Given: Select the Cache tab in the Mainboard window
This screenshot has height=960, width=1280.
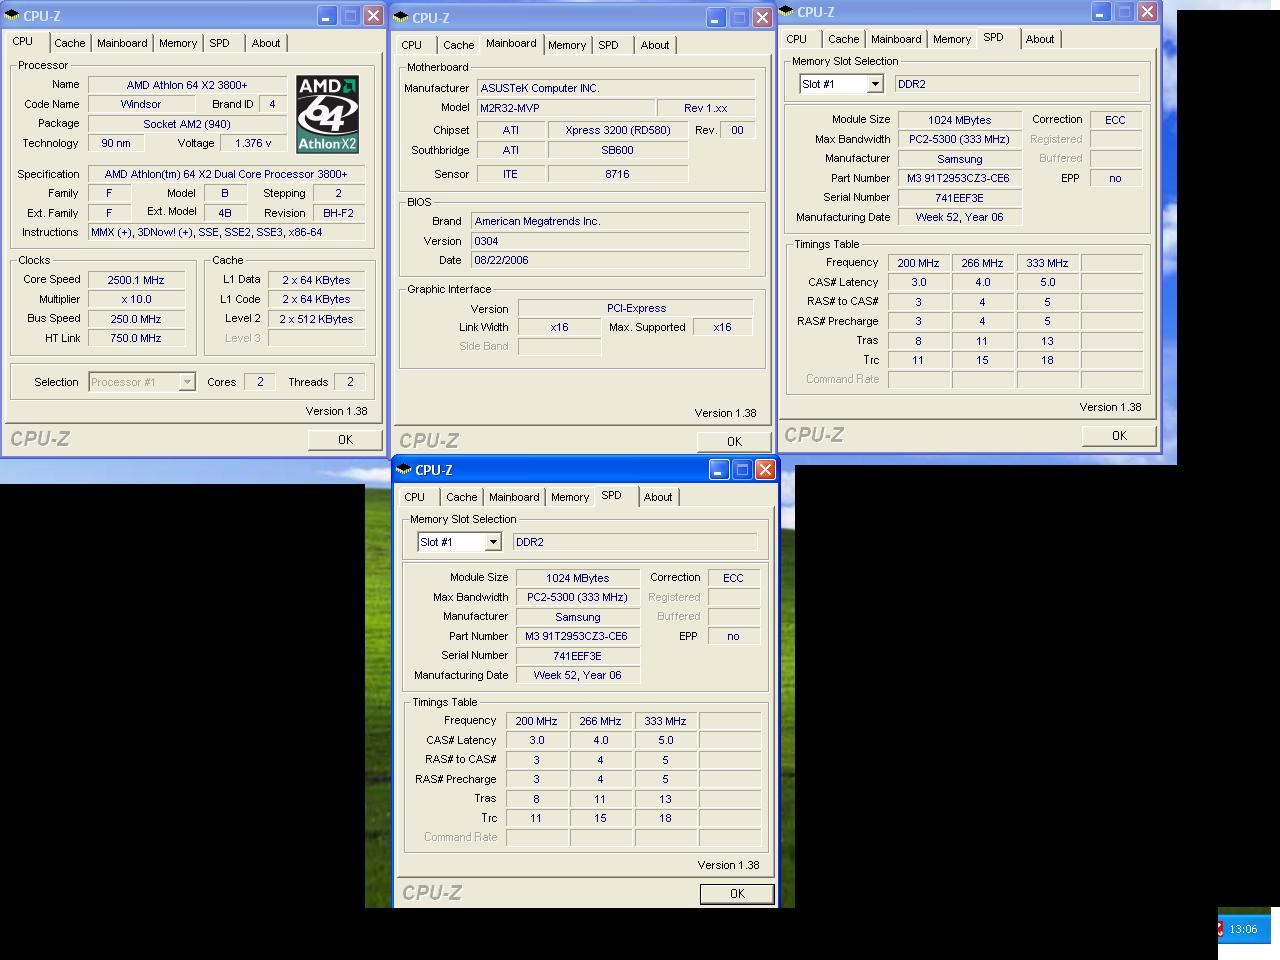Looking at the screenshot, I should [459, 45].
